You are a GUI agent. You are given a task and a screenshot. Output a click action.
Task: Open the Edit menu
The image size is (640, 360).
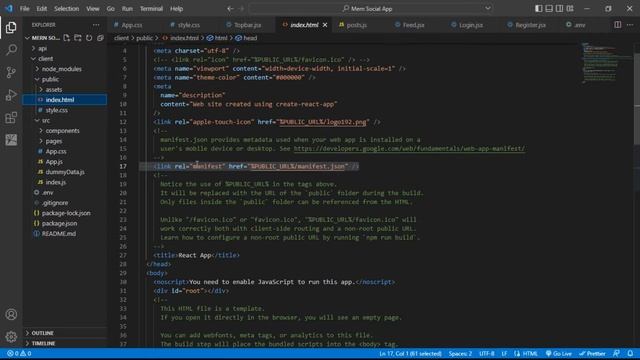tap(41, 9)
